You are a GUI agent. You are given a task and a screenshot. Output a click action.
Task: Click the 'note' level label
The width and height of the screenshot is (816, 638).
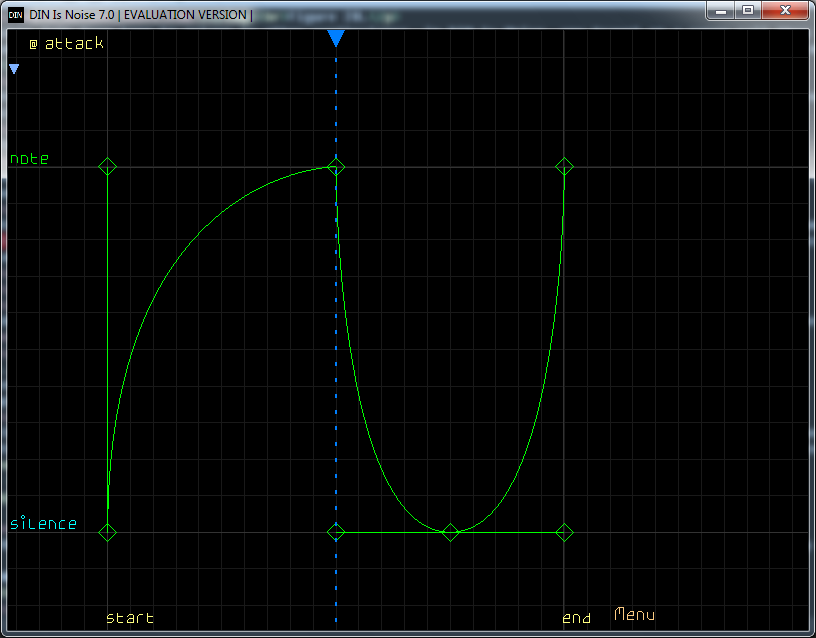(29, 159)
